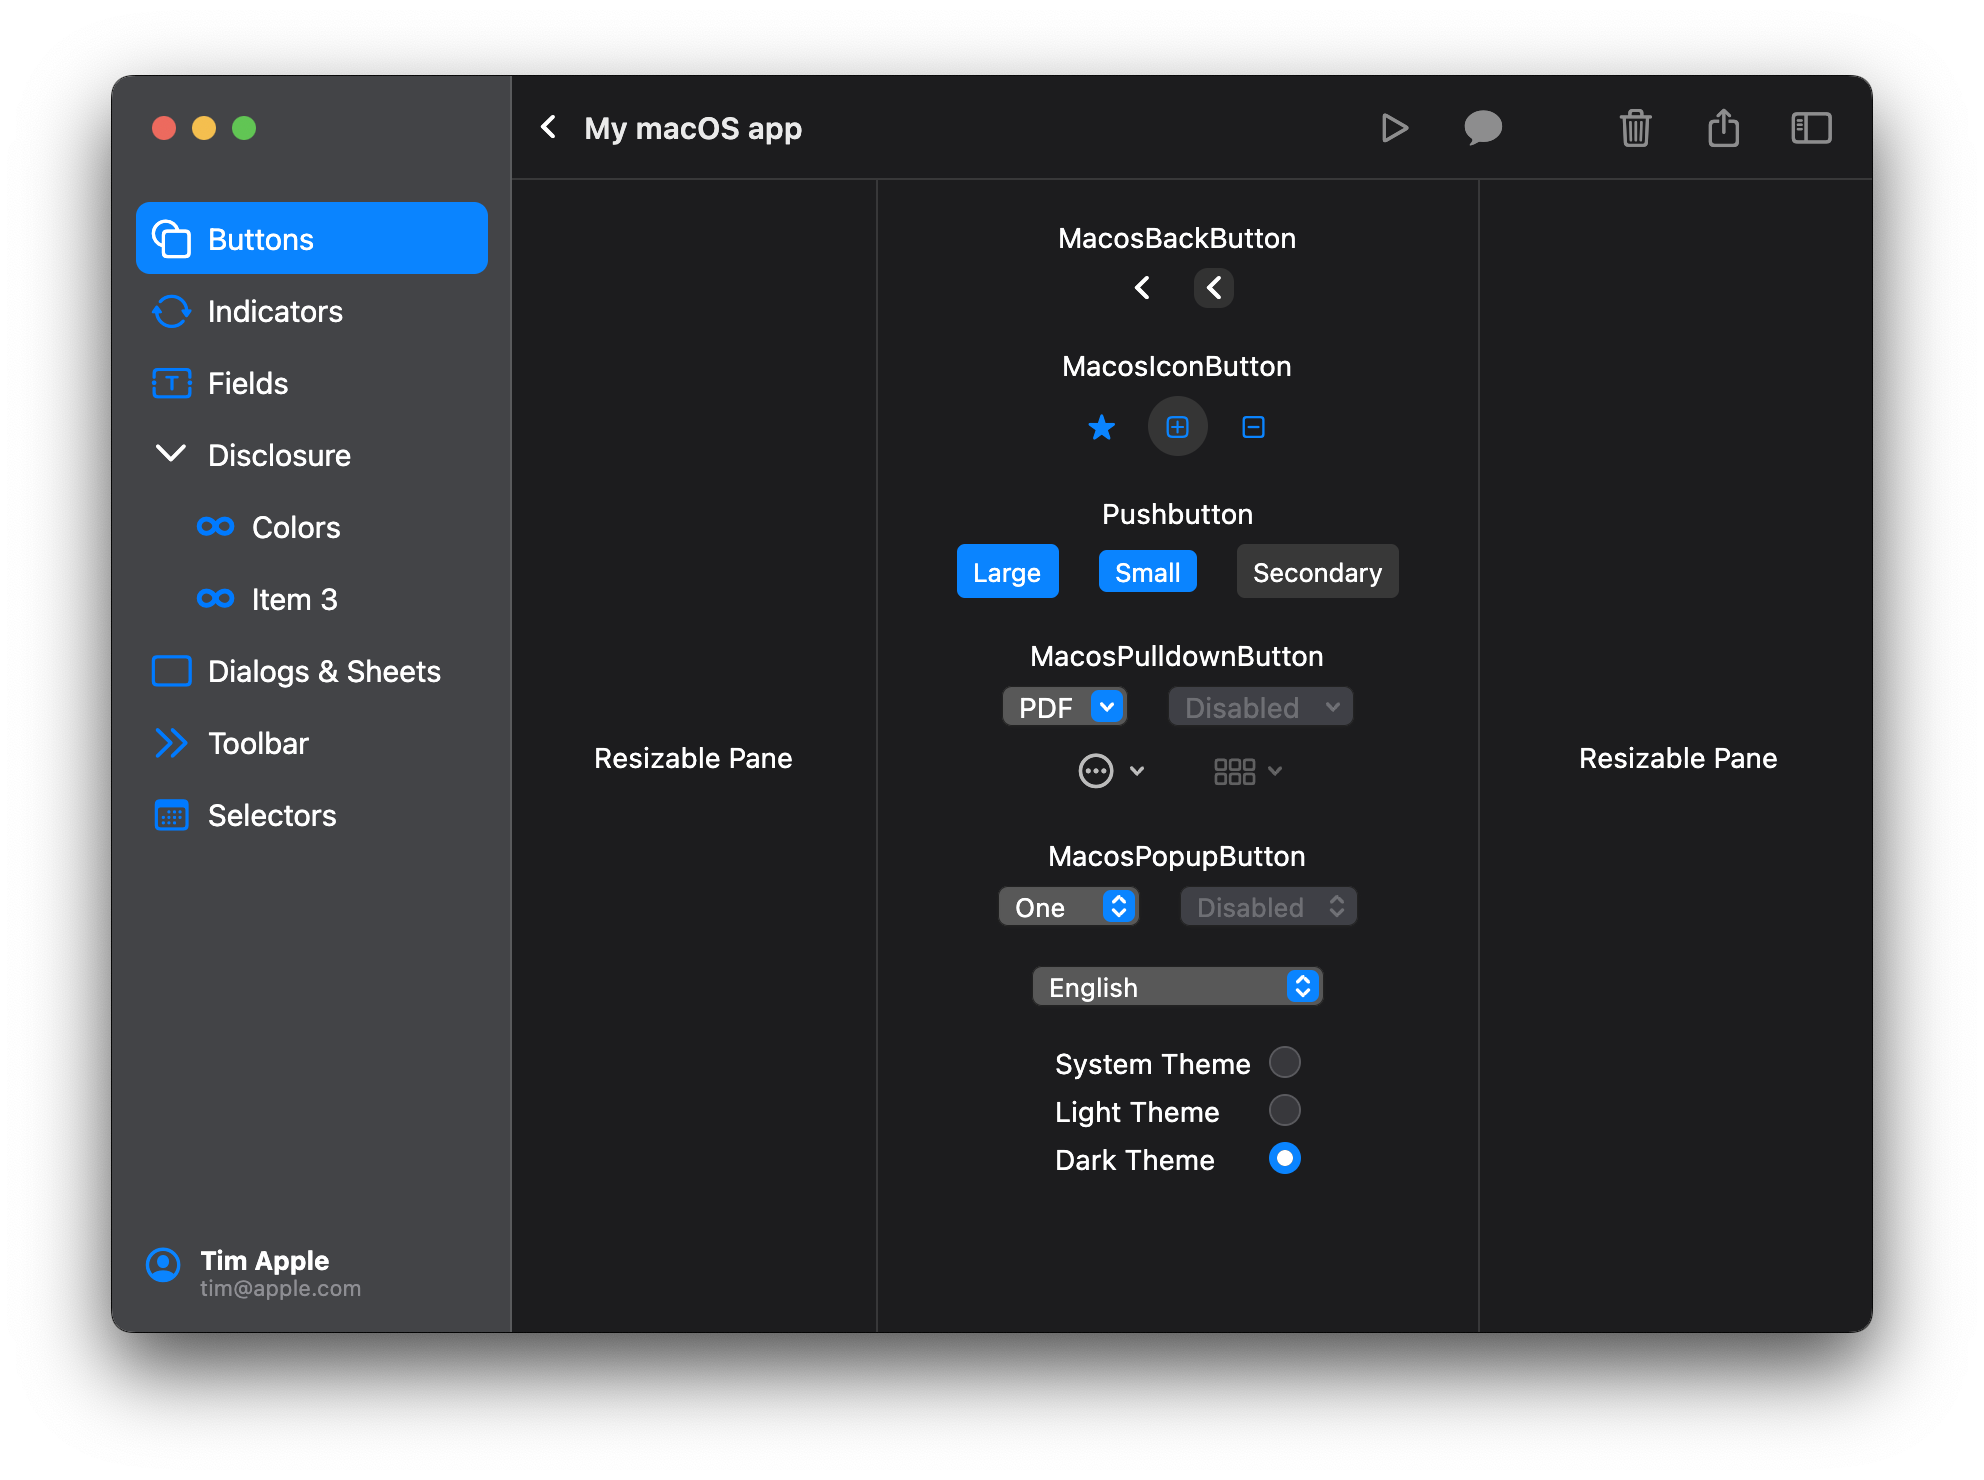Viewport: 1984px width, 1480px height.
Task: Toggle the sidebar panel icon
Action: coord(1811,128)
